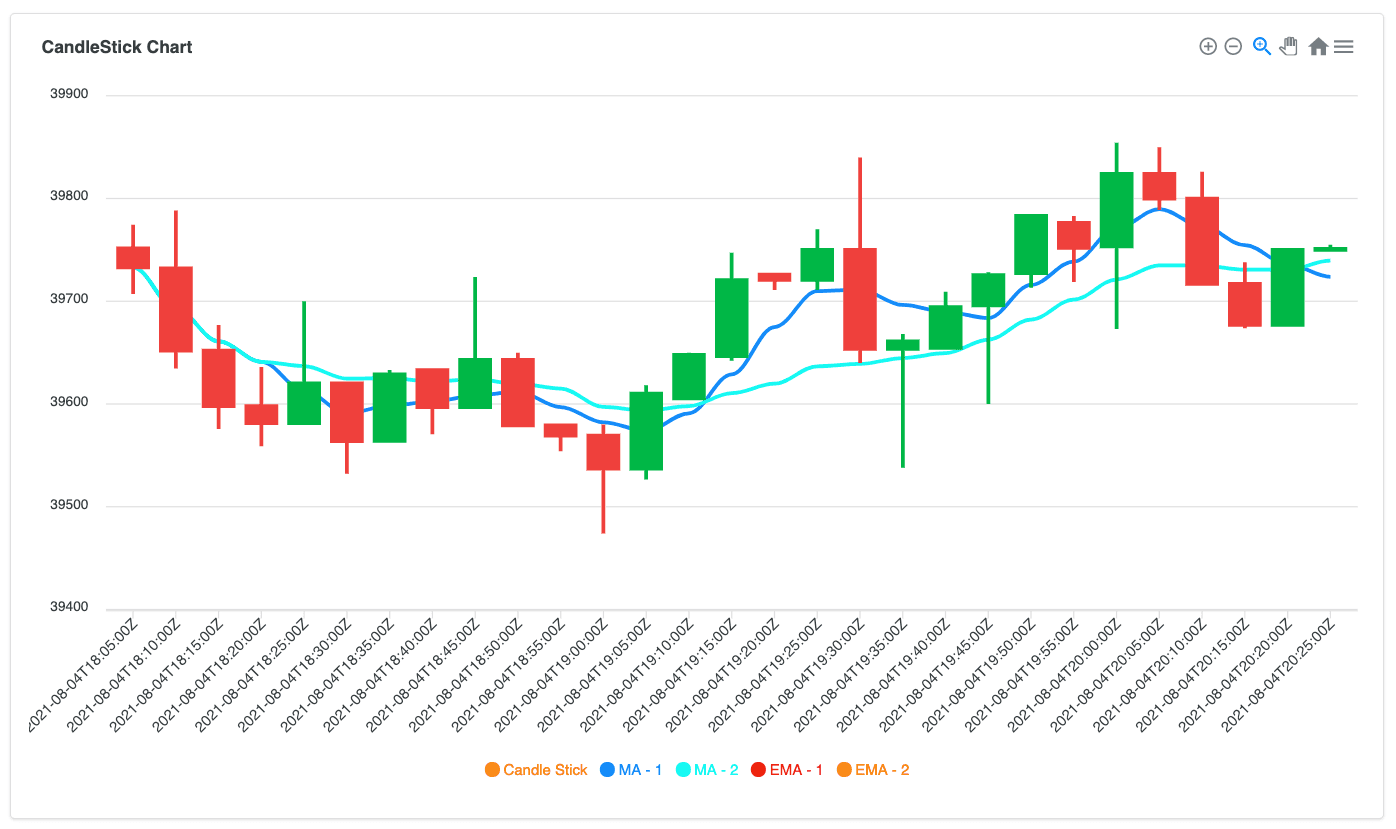Click the 39800 y-axis label
Screen dimensions: 1396x829
(69, 198)
